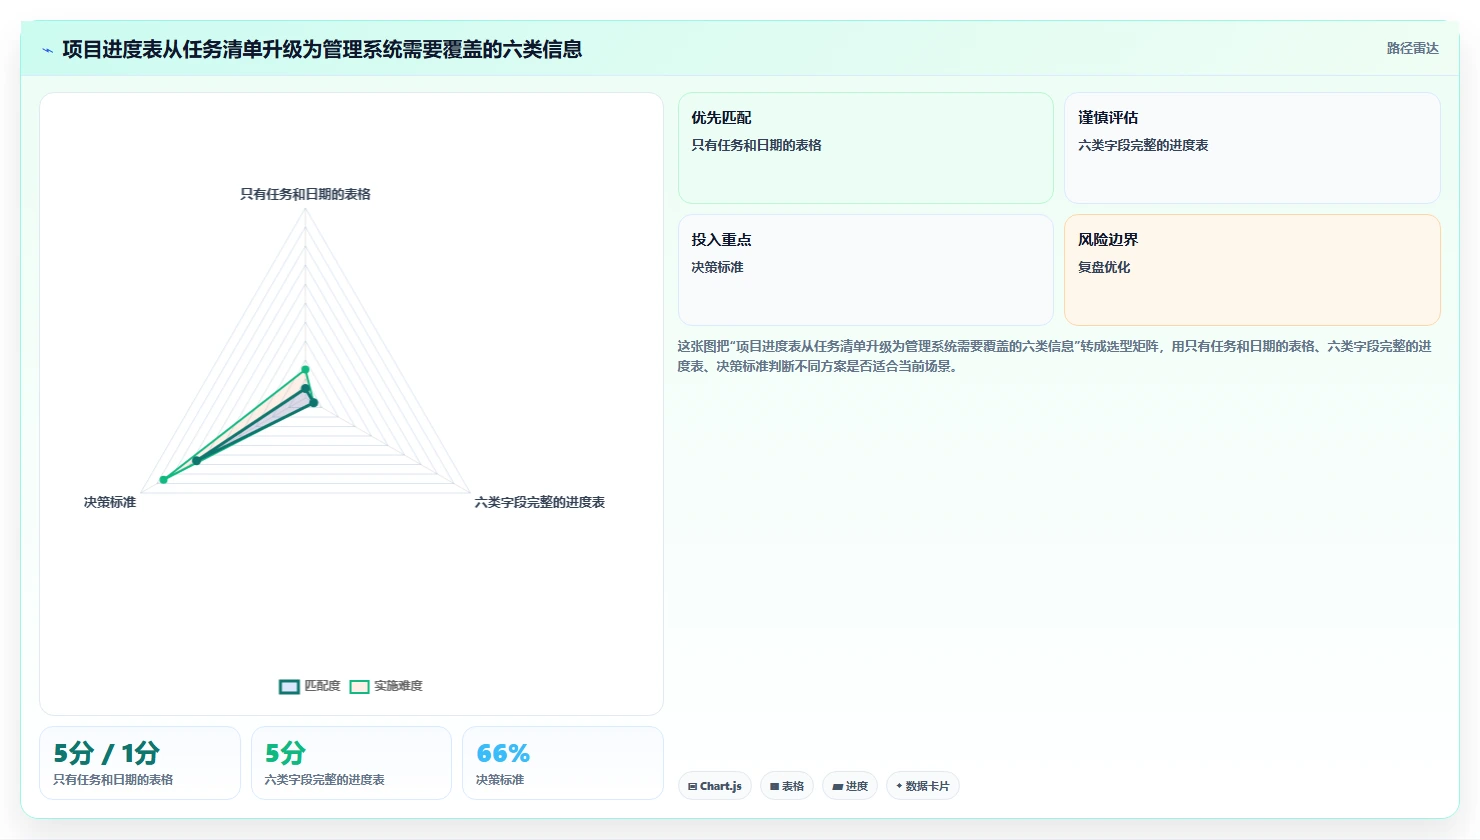The image size is (1480, 840).
Task: Open the orange 风险边界 card
Action: 1252,270
